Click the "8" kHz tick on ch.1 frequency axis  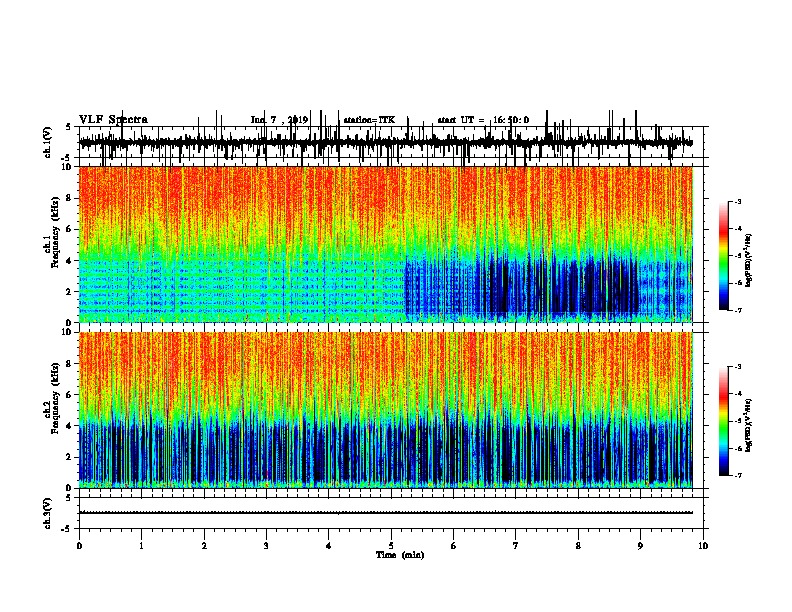click(x=70, y=198)
